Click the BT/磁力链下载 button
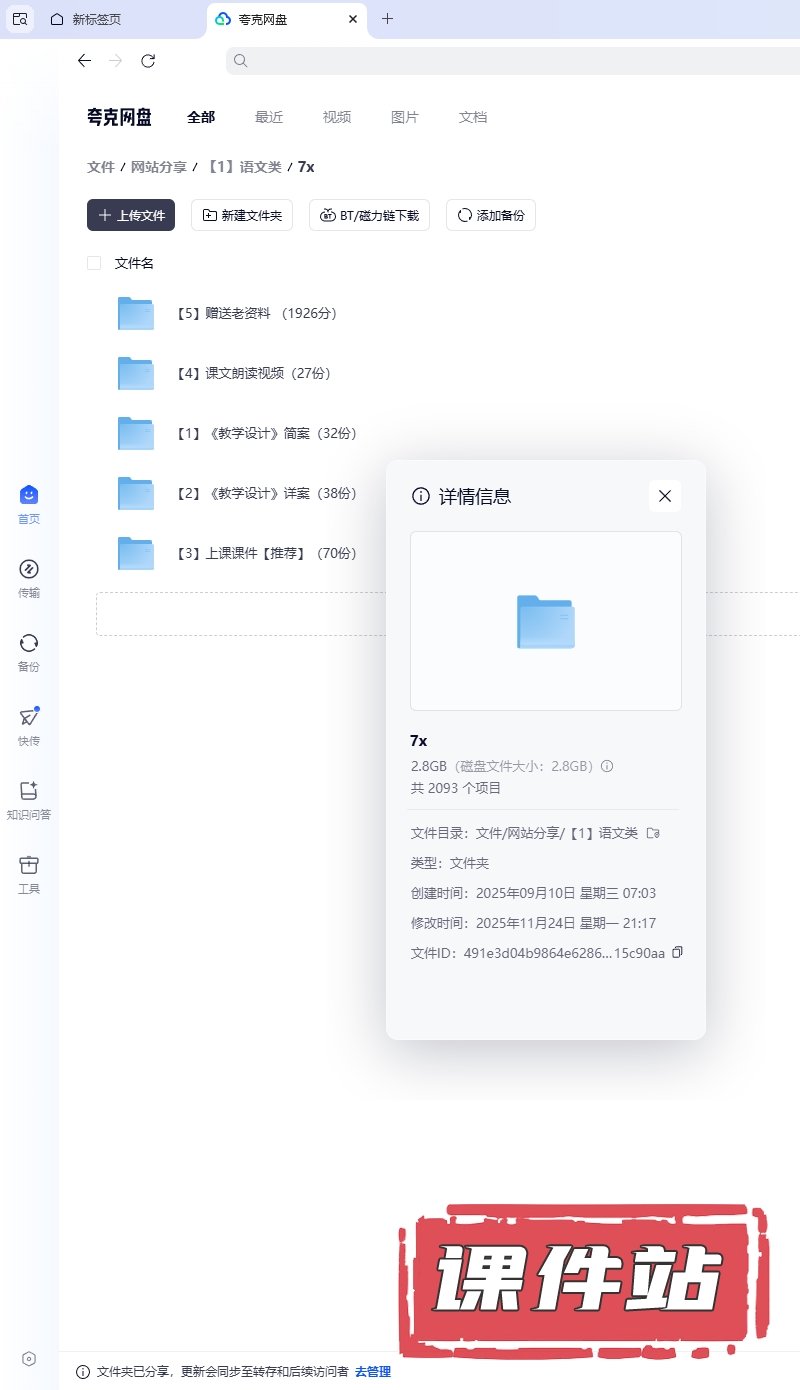This screenshot has width=800, height=1390. pos(369,215)
